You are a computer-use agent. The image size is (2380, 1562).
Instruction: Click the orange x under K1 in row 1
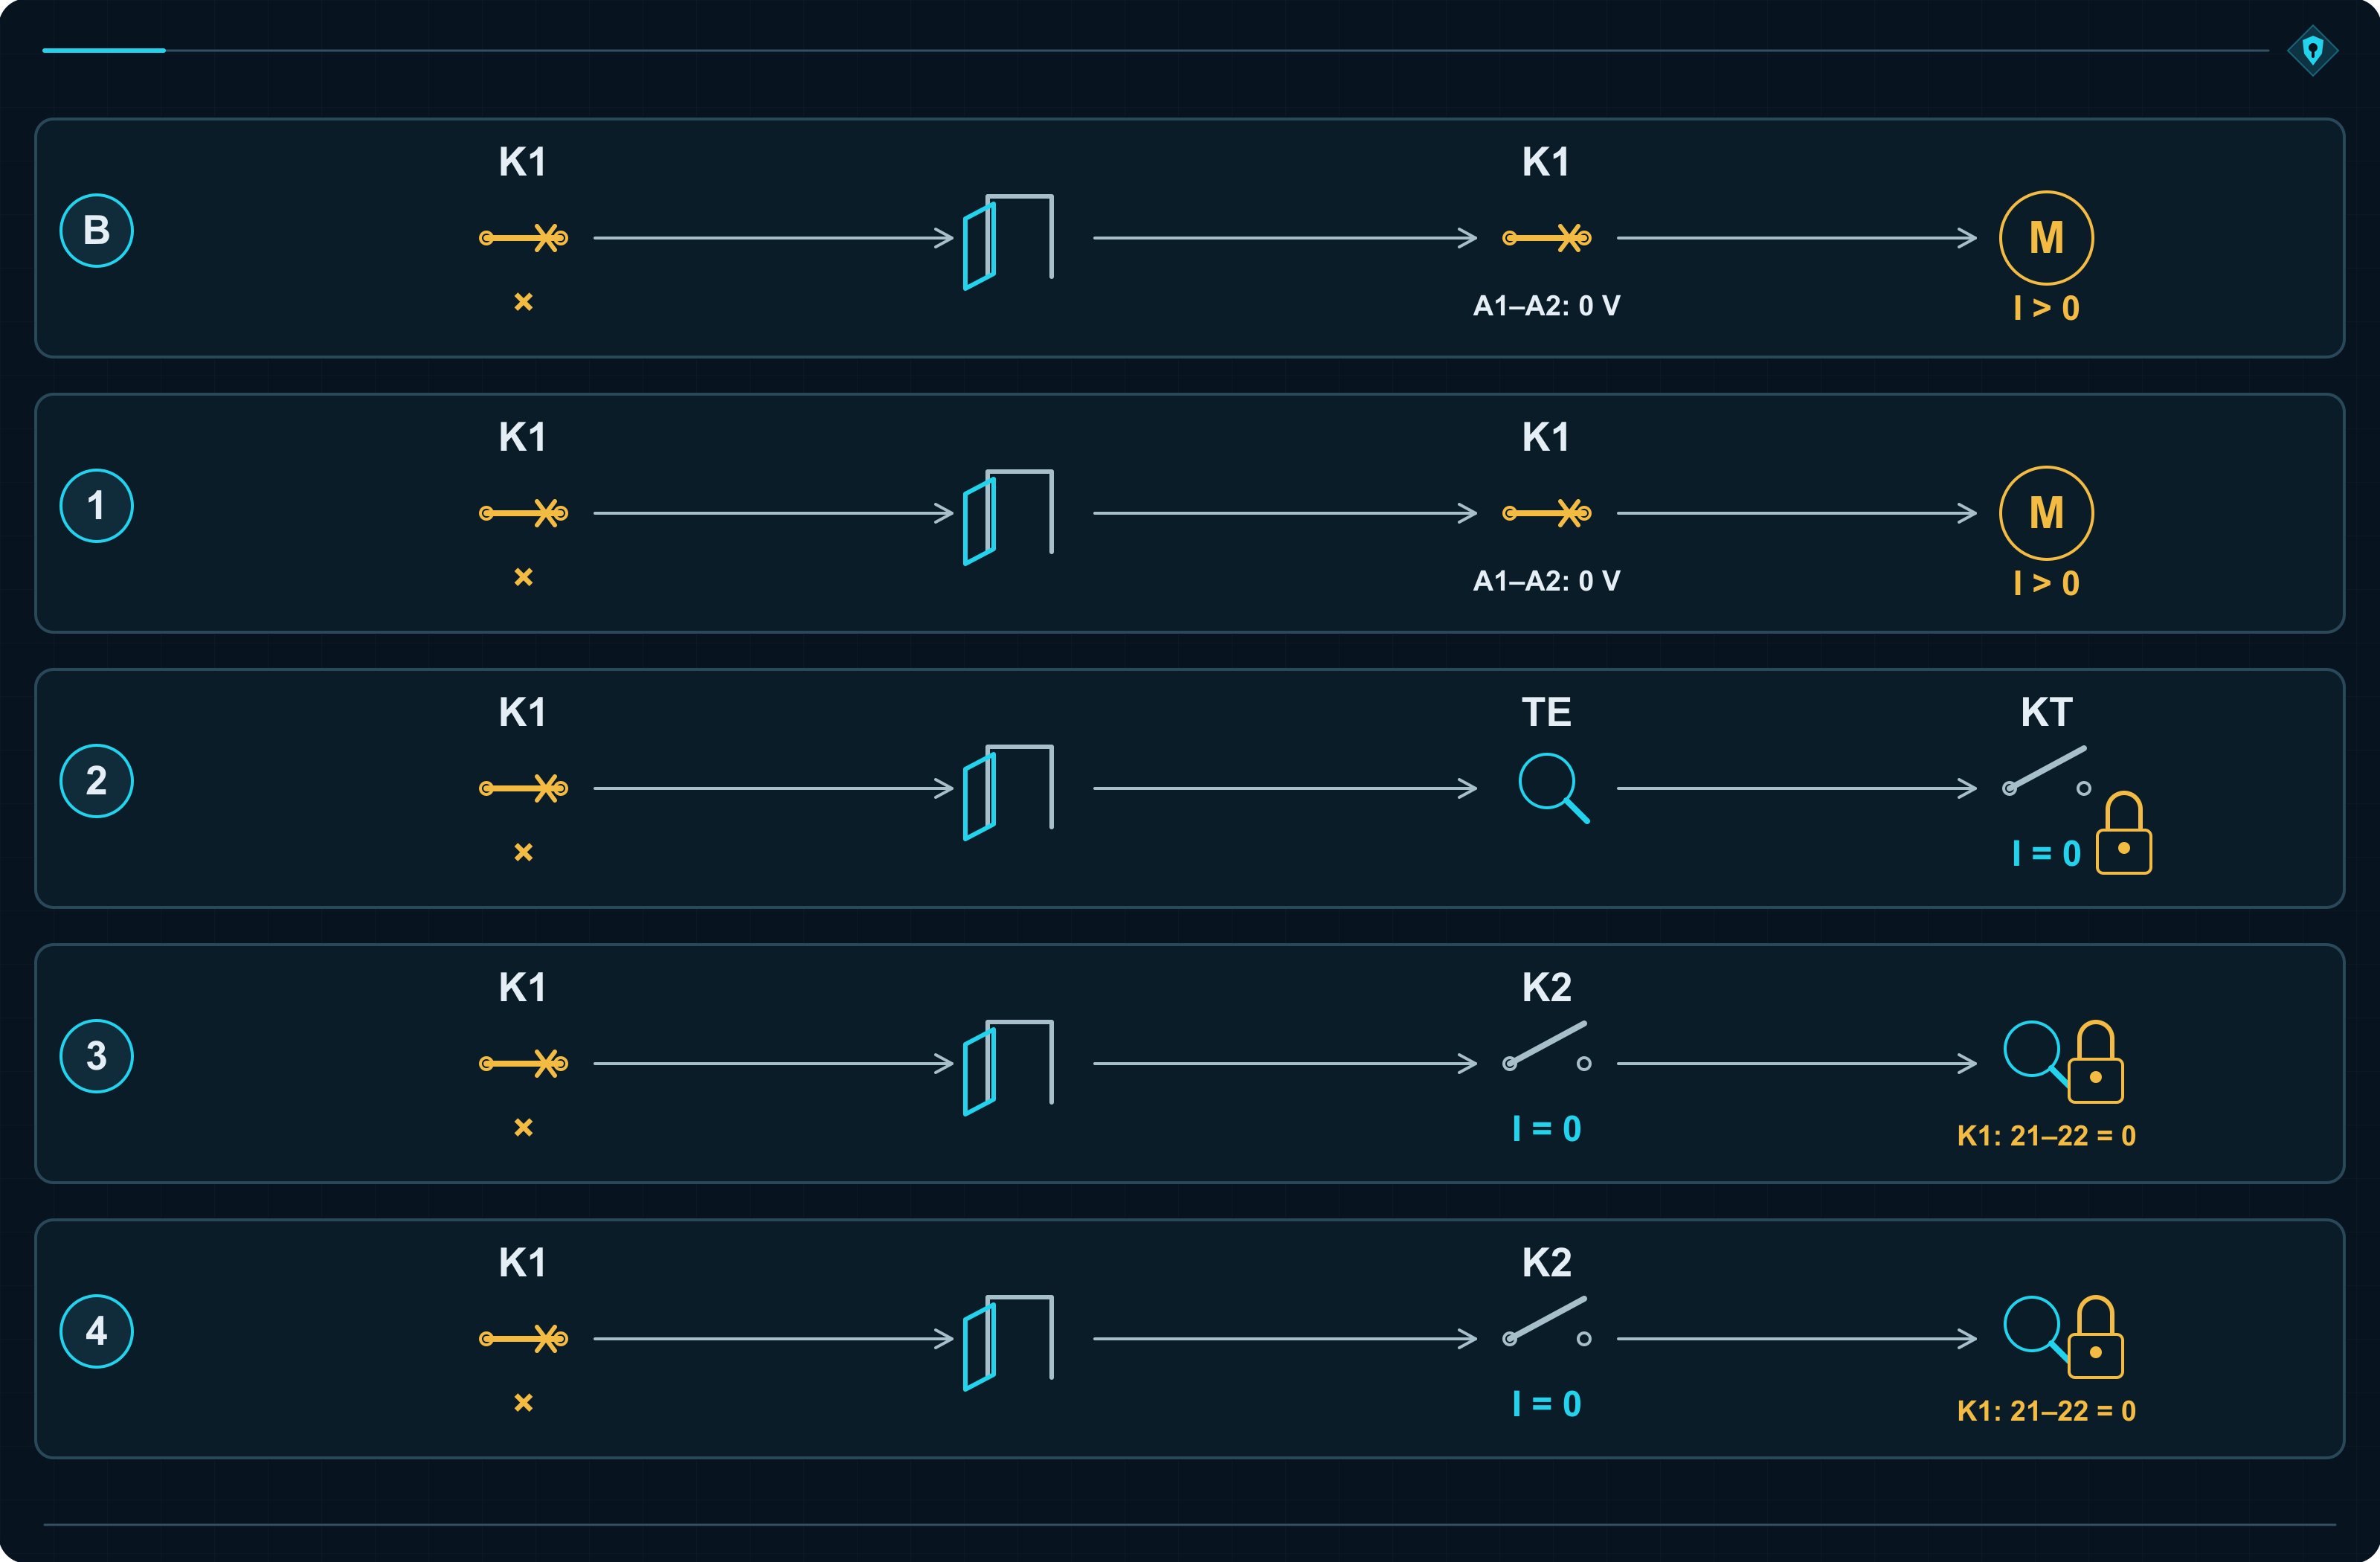523,577
